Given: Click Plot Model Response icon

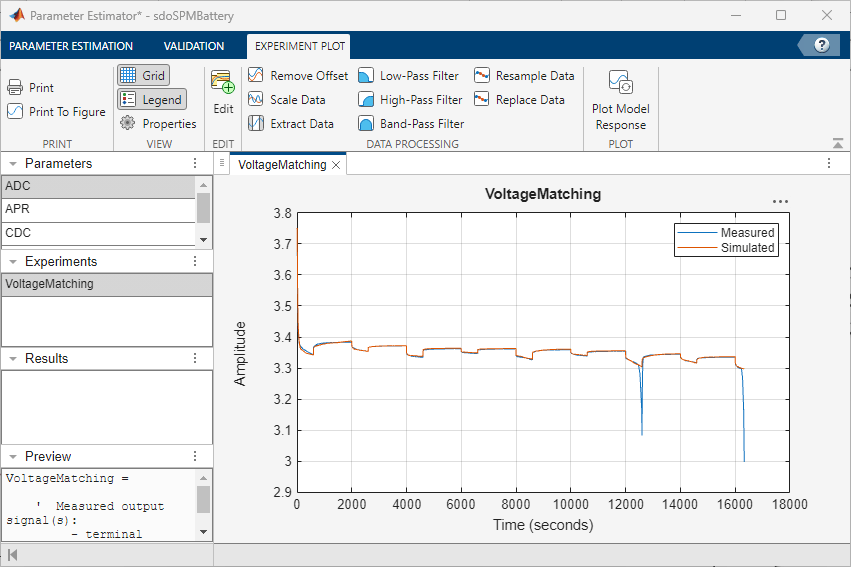Looking at the screenshot, I should tap(621, 82).
